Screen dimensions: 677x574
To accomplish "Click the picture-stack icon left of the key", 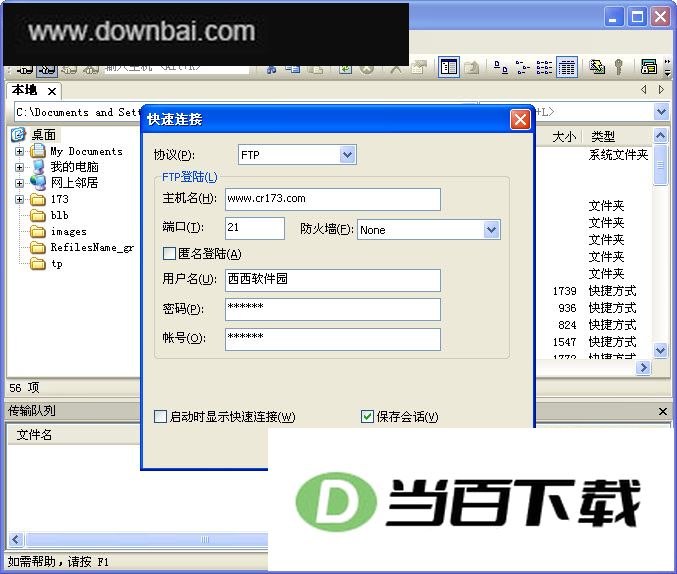I will point(597,67).
